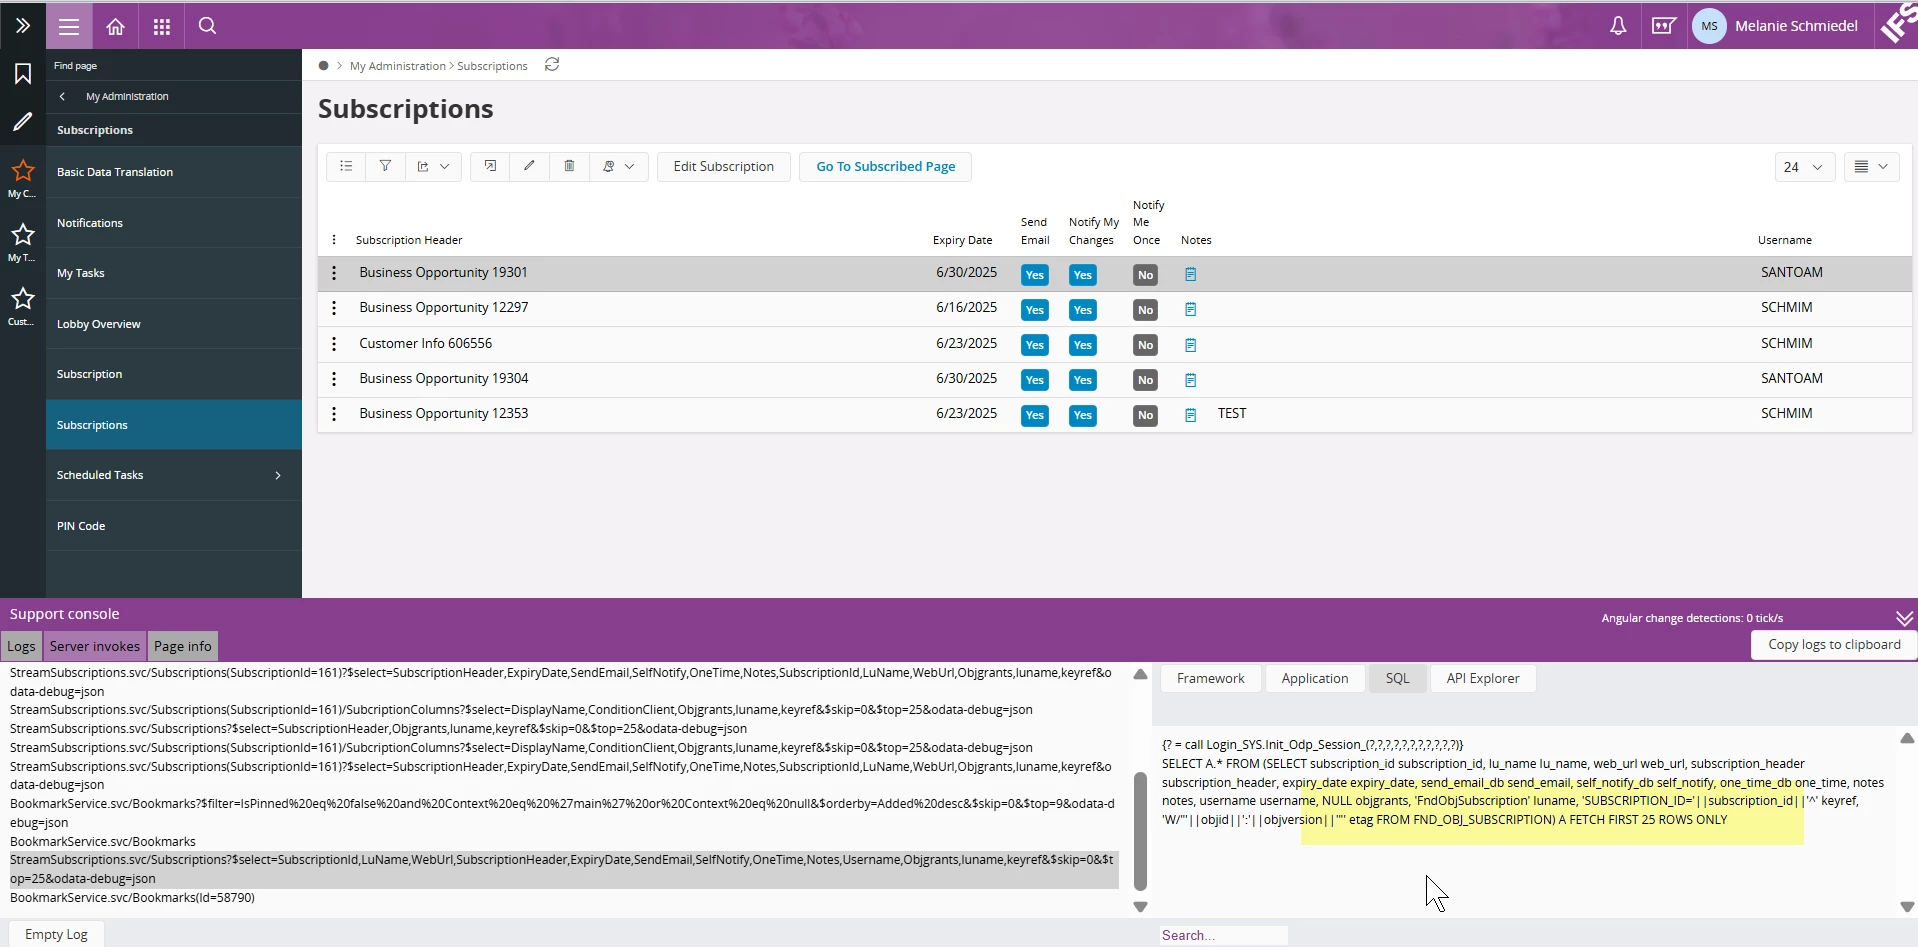Screen dimensions: 1918x947
Task: Toggle Notify Me Once No for Business Opportunity 12353
Action: (x=1145, y=415)
